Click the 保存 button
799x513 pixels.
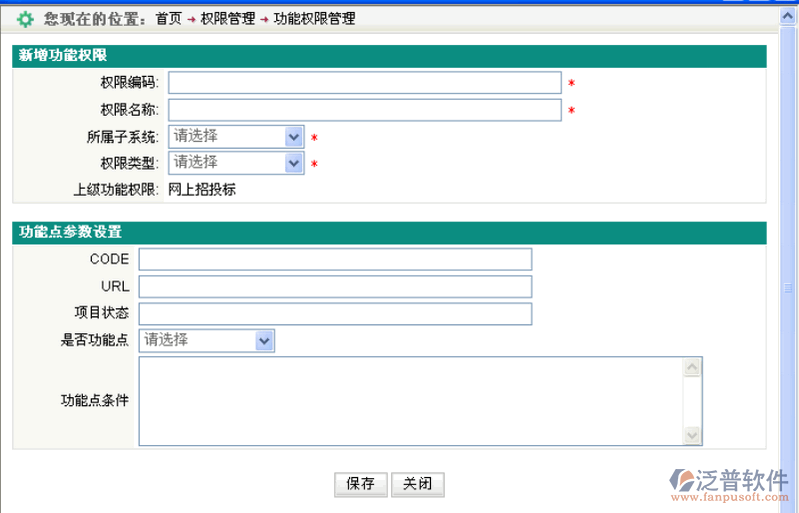(361, 484)
